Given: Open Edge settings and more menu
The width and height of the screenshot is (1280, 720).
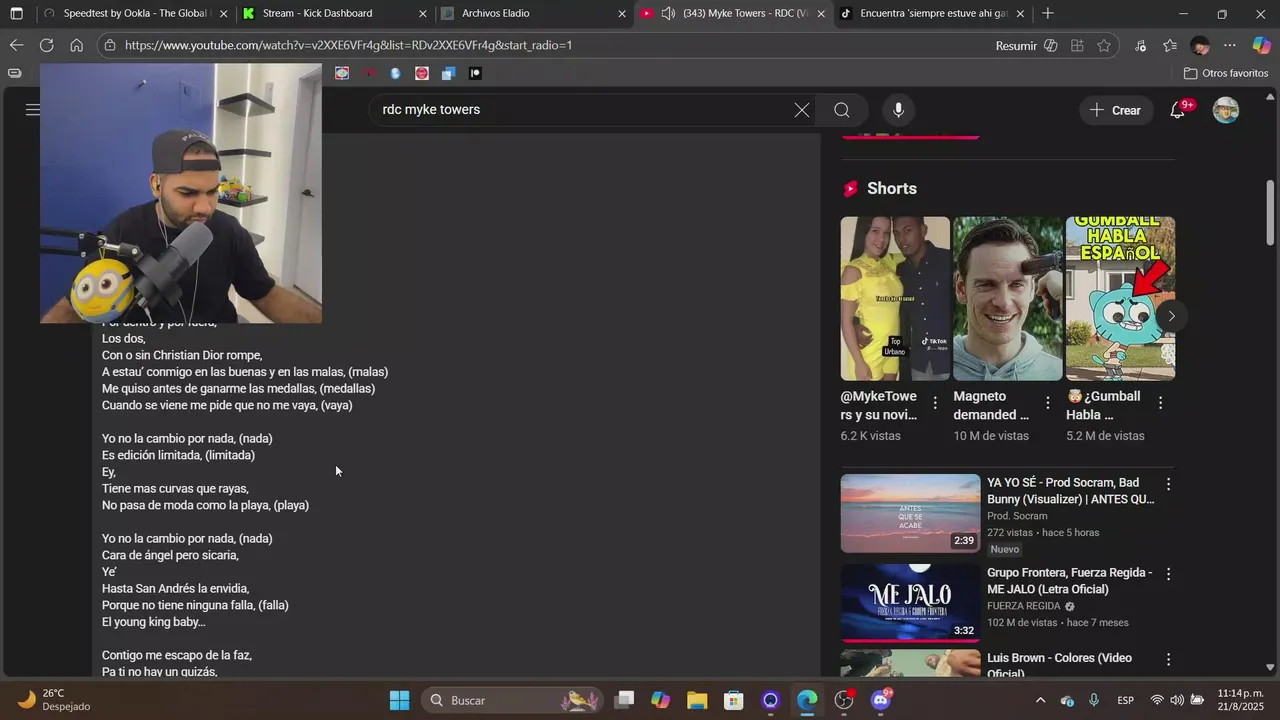Looking at the screenshot, I should coord(1230,45).
